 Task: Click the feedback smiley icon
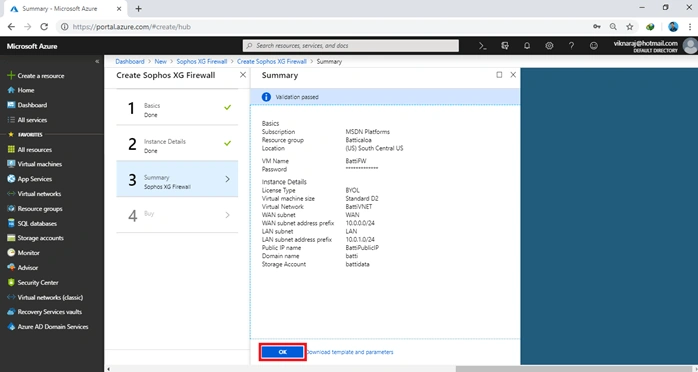tap(593, 46)
